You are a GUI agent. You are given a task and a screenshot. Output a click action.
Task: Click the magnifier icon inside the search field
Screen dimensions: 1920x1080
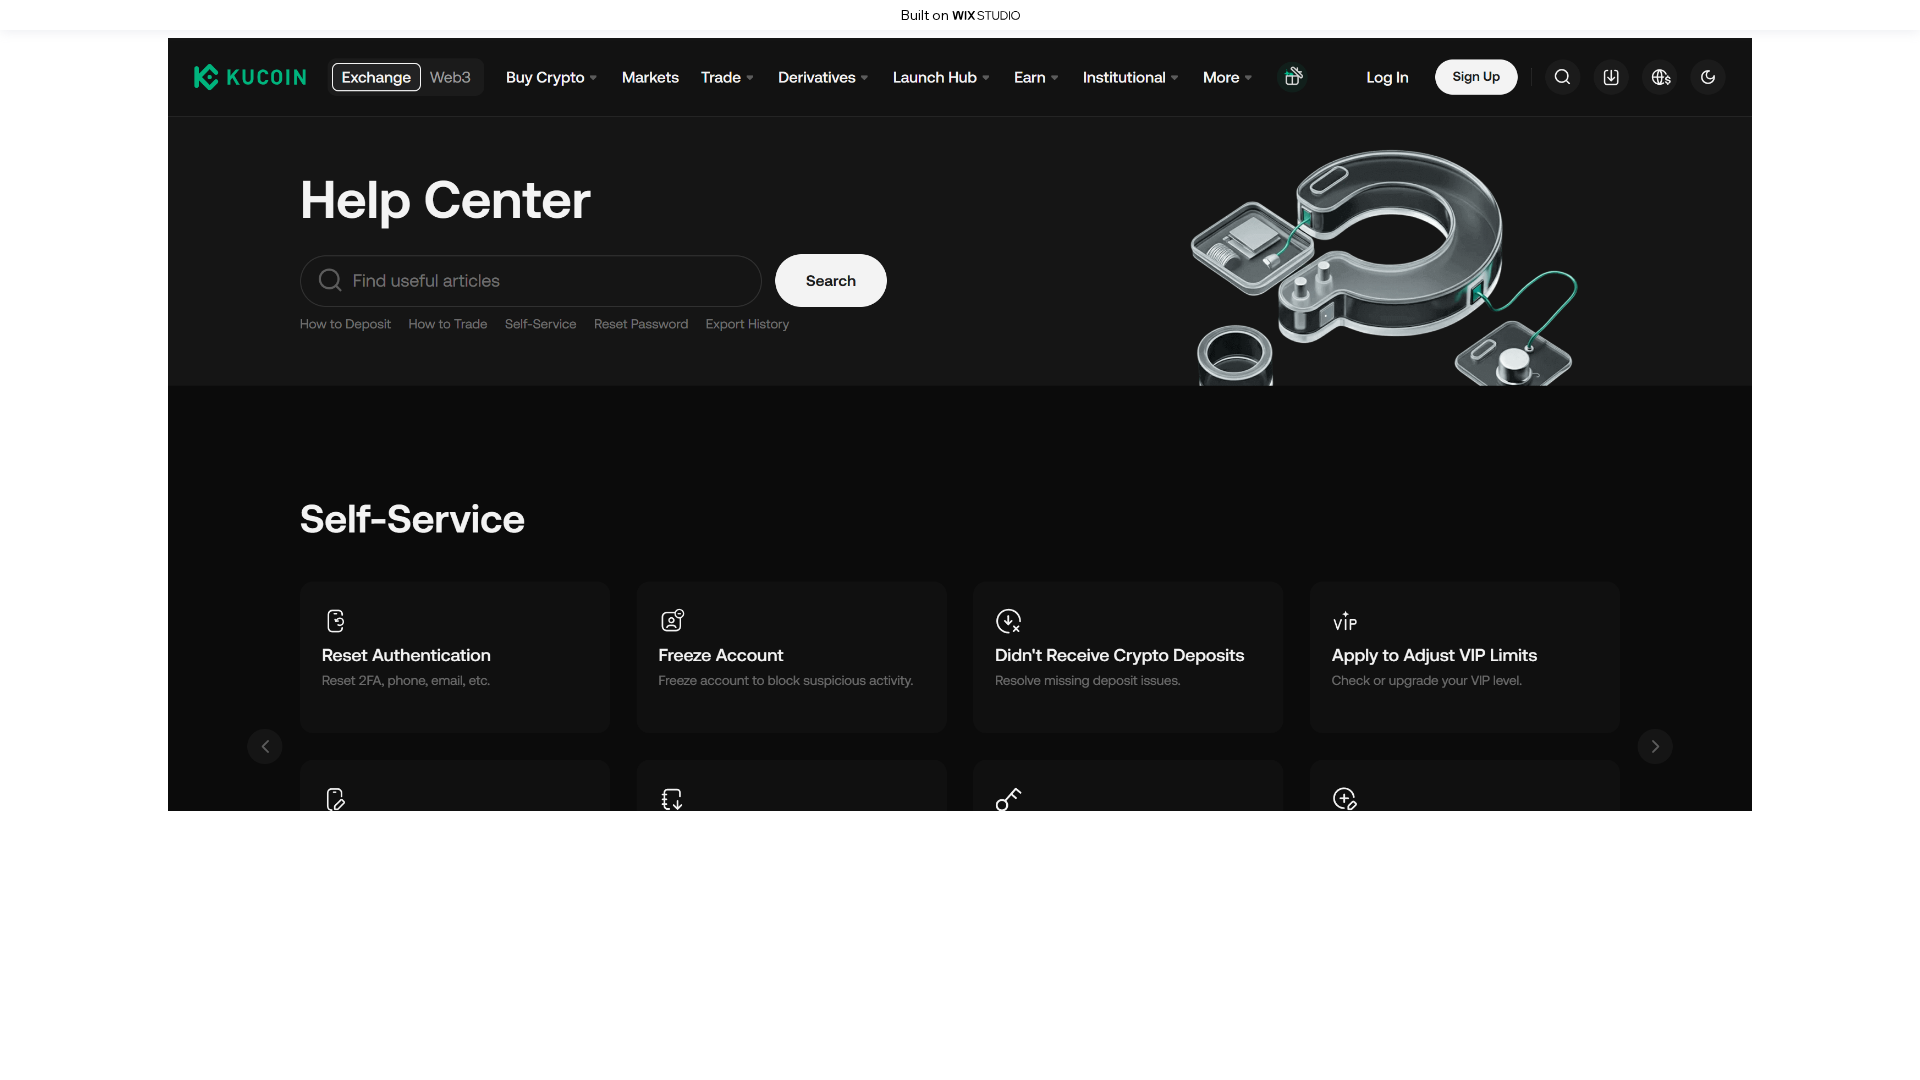click(330, 280)
